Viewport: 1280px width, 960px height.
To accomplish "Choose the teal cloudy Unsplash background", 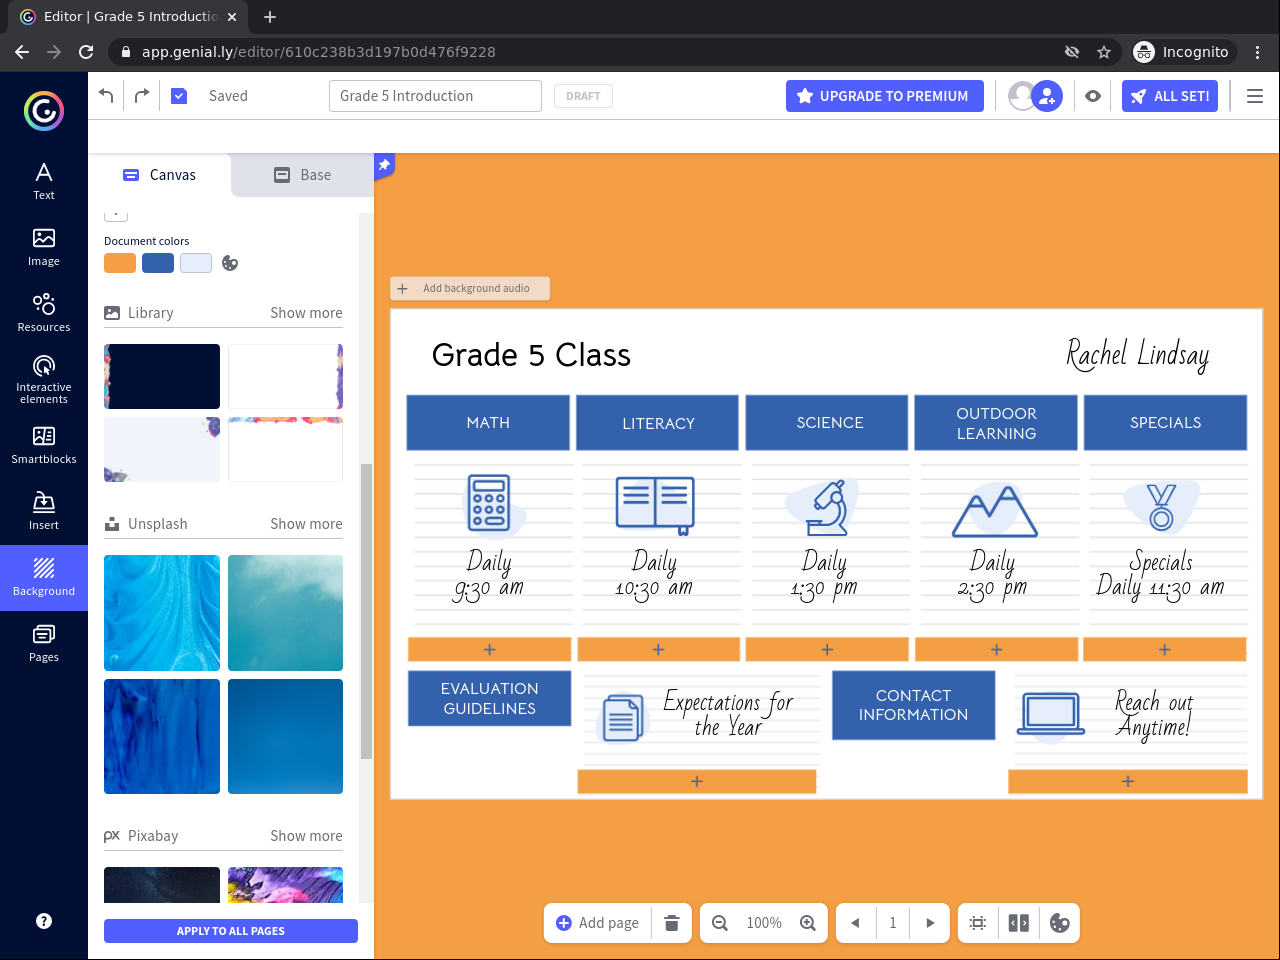I will [286, 613].
